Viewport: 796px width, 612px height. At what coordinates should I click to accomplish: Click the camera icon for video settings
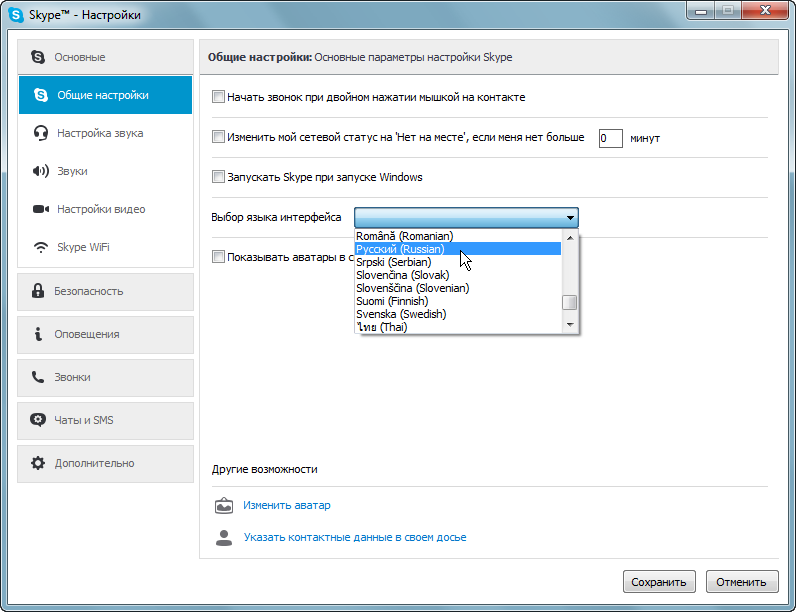tap(40, 209)
